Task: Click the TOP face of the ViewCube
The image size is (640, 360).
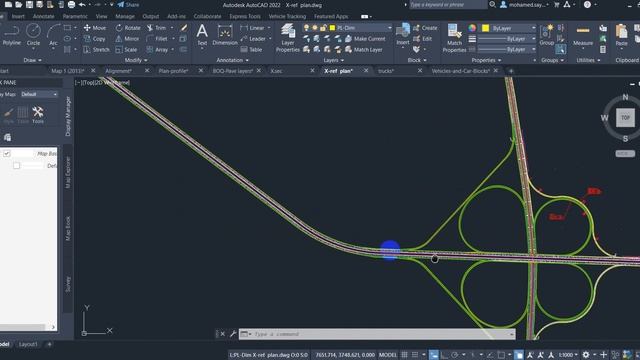Action: pos(625,118)
